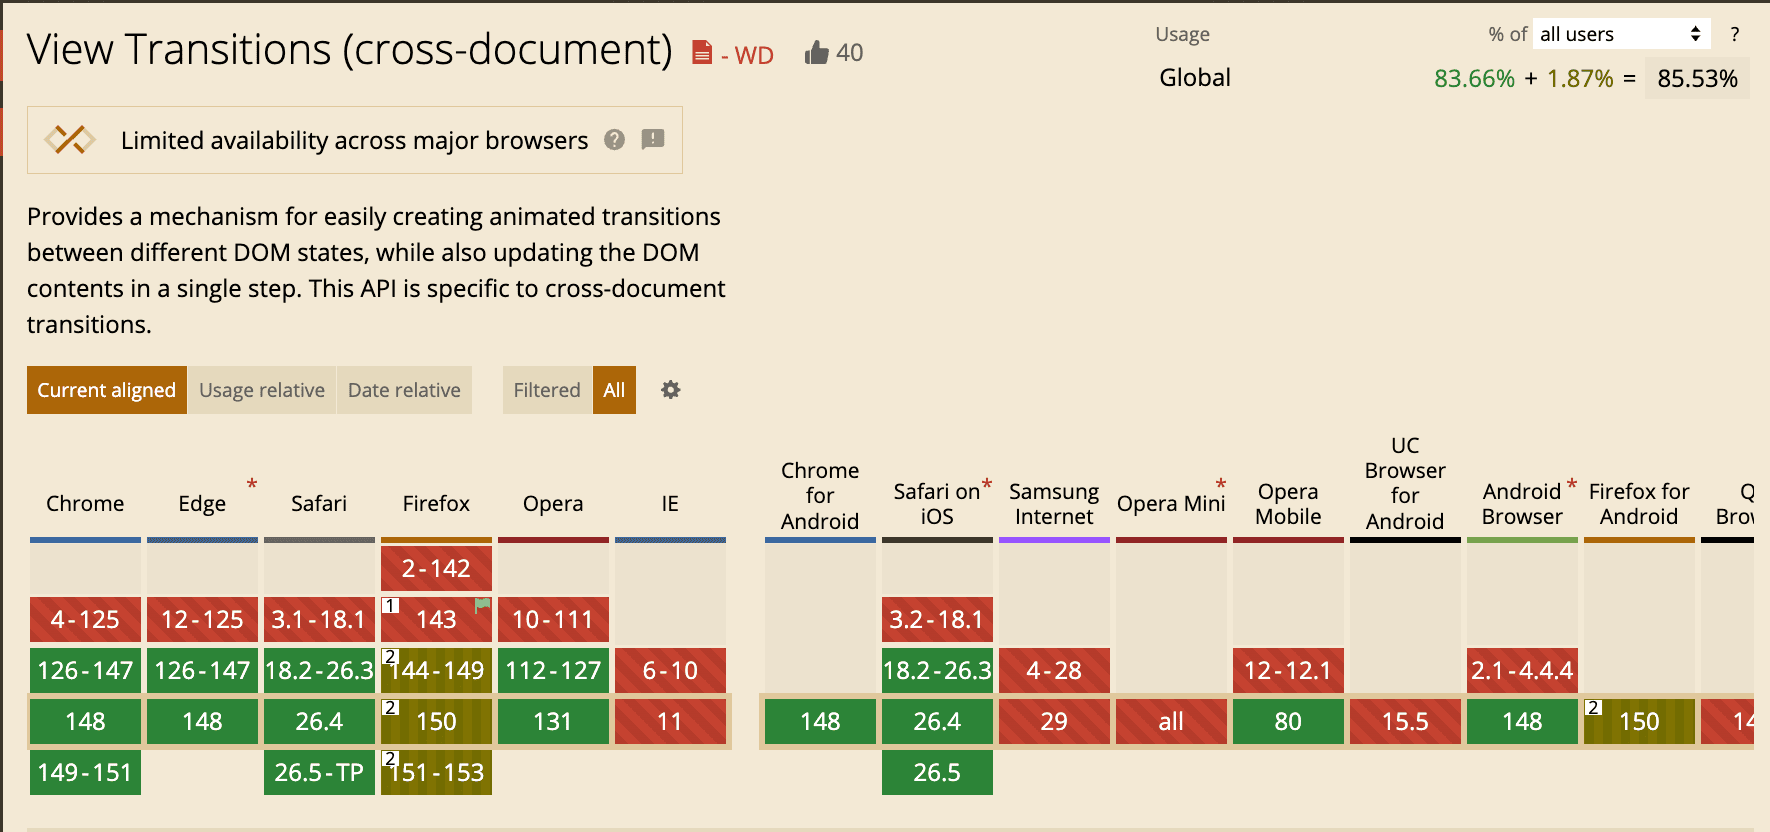The image size is (1770, 832).
Task: Click the Opera Mini all cell
Action: coord(1171,722)
